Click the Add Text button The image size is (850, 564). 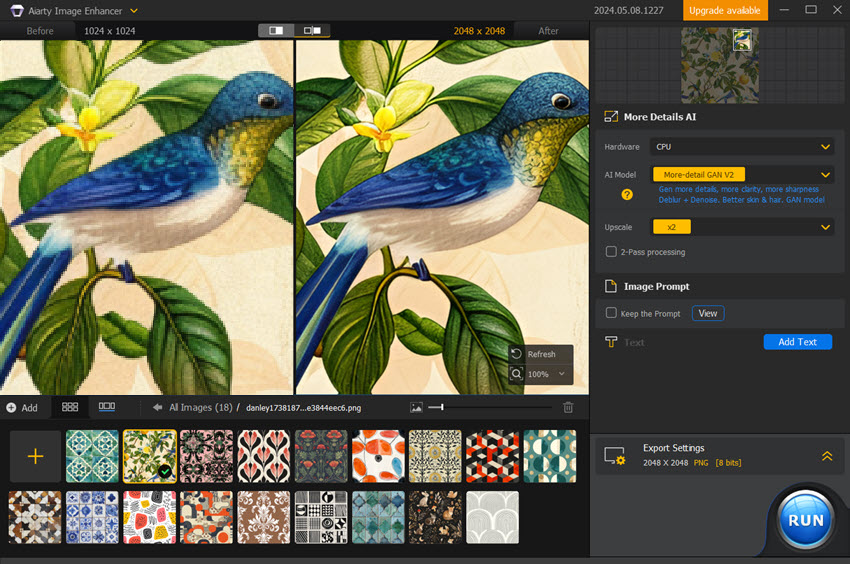[797, 342]
